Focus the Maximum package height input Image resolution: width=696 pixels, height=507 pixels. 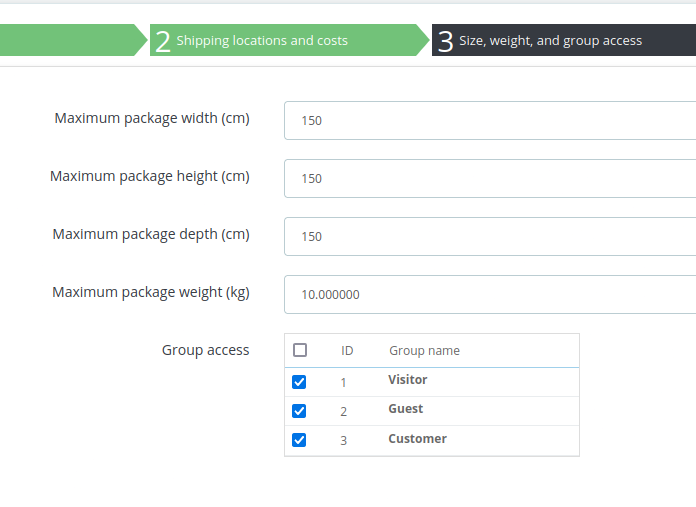coord(490,178)
